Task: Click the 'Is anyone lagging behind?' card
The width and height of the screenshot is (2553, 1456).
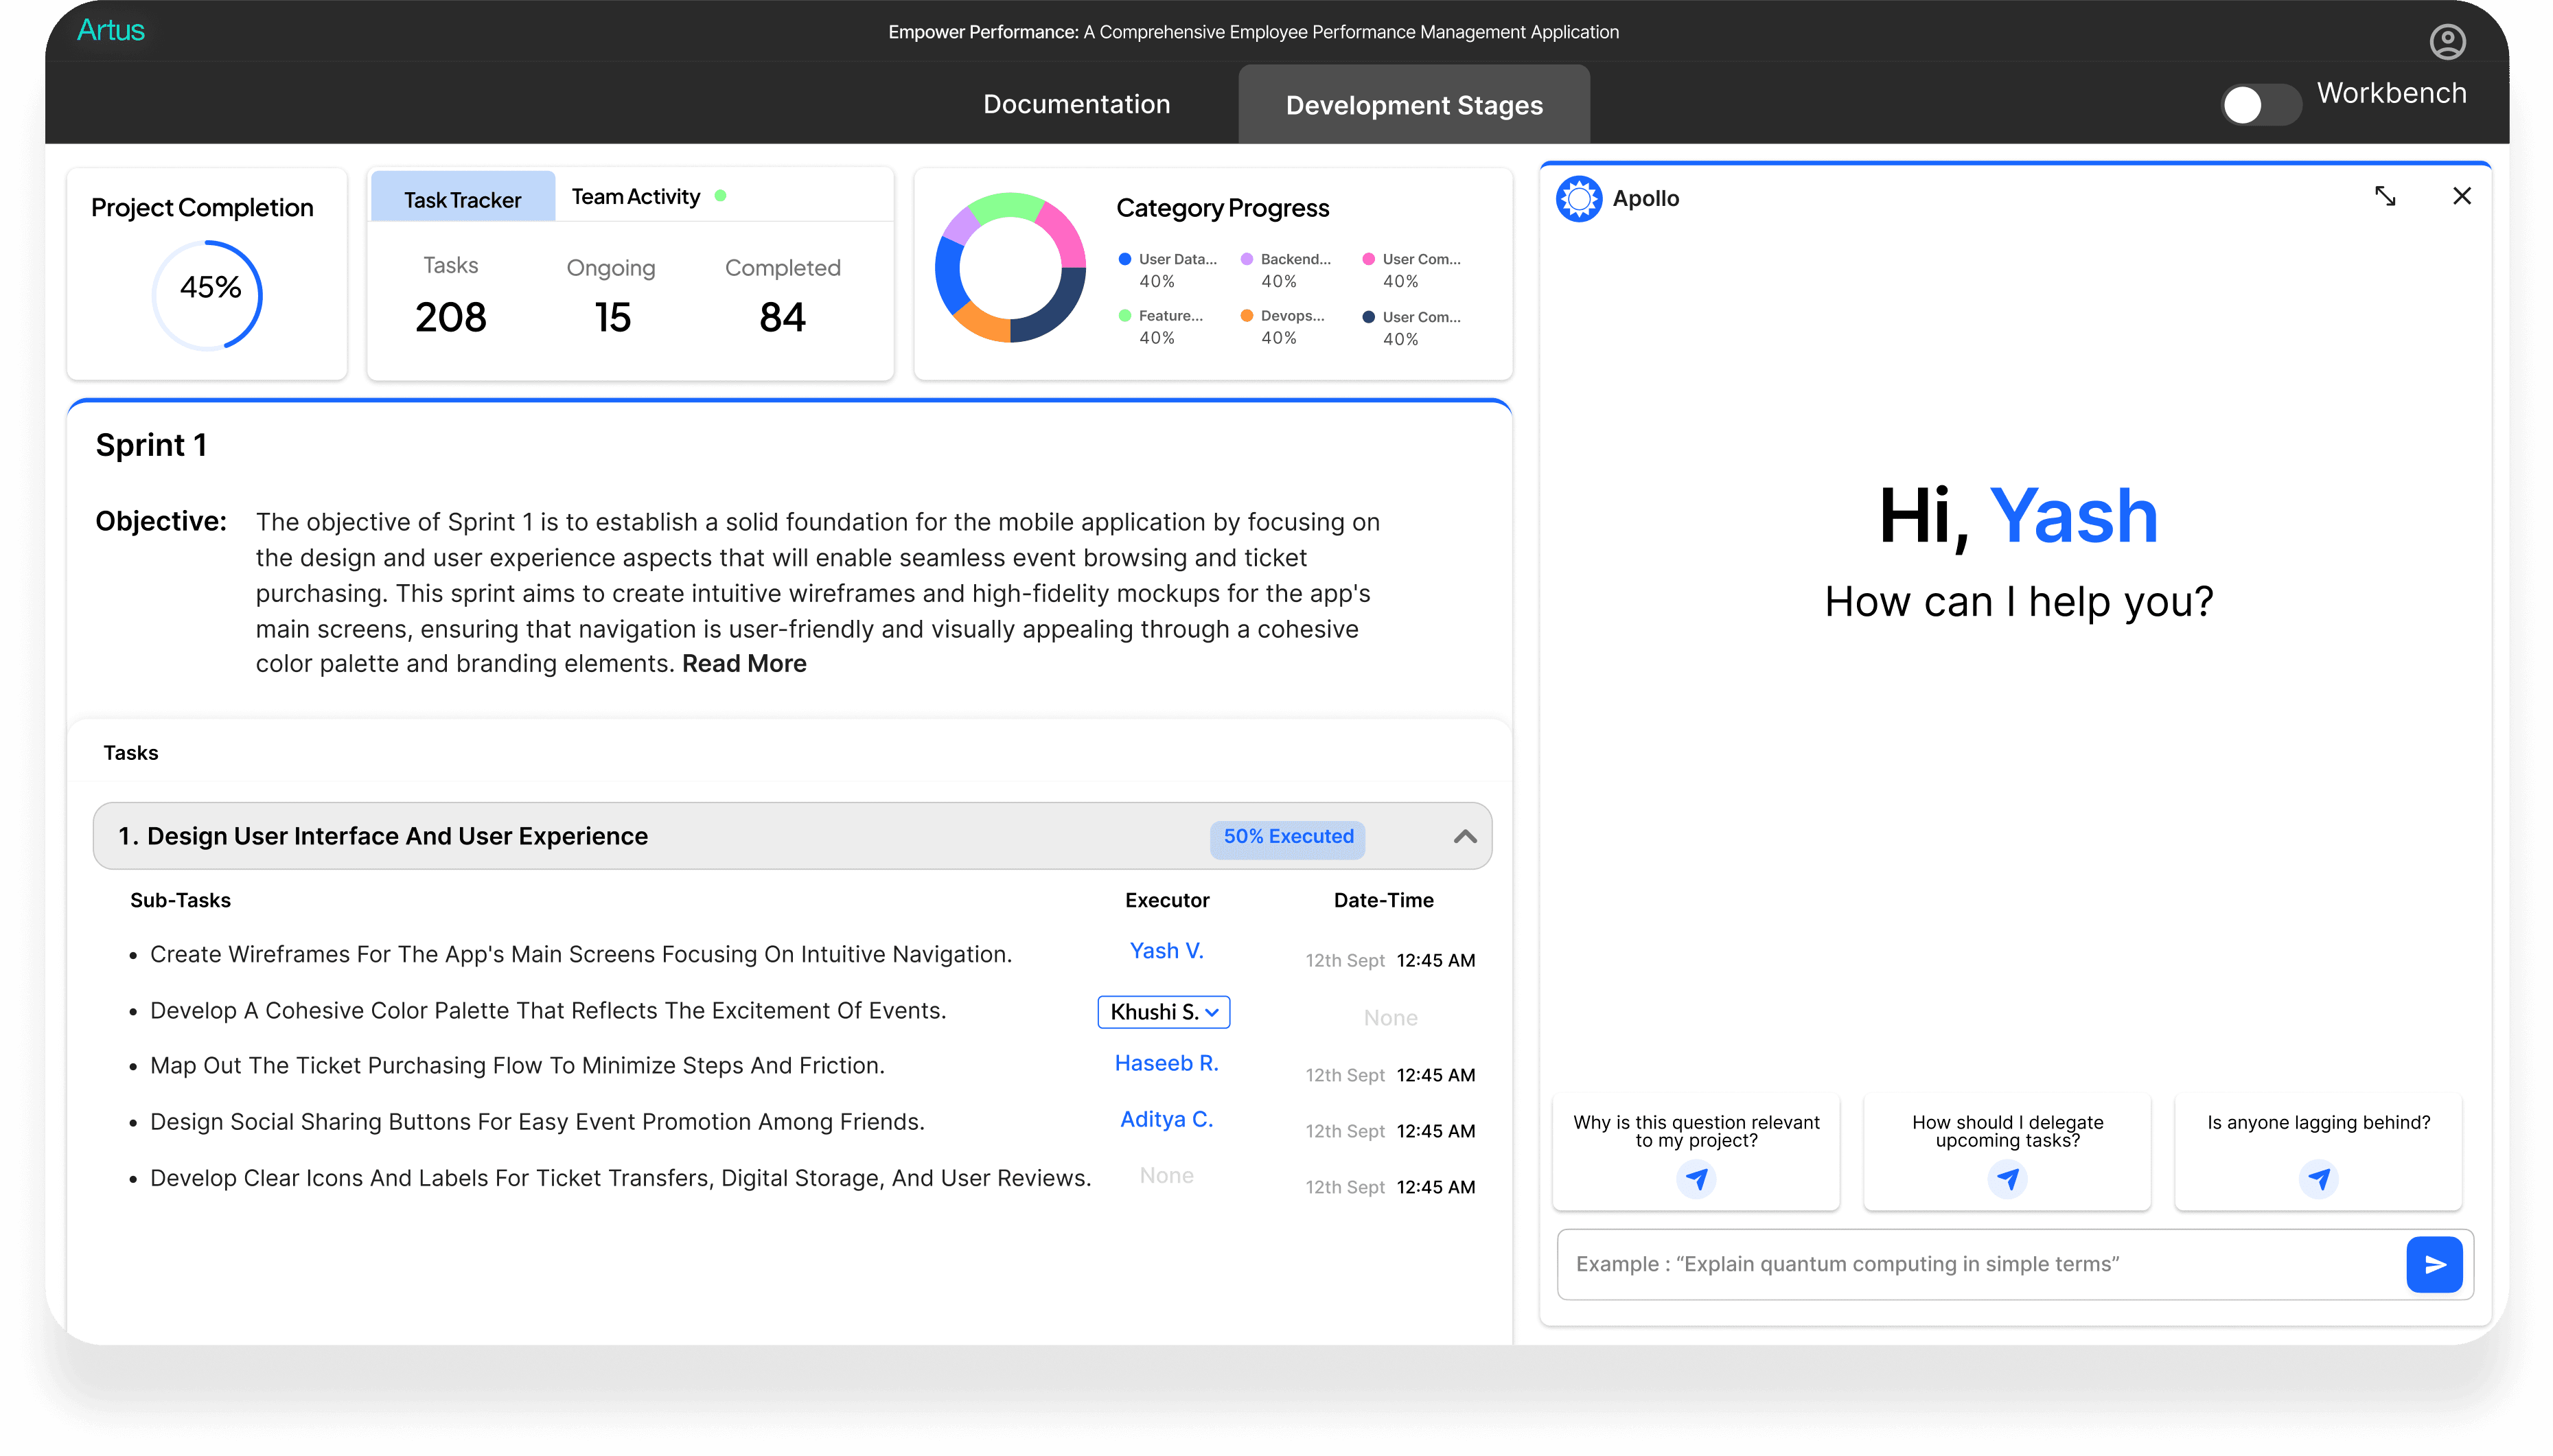Action: [x=2318, y=1151]
